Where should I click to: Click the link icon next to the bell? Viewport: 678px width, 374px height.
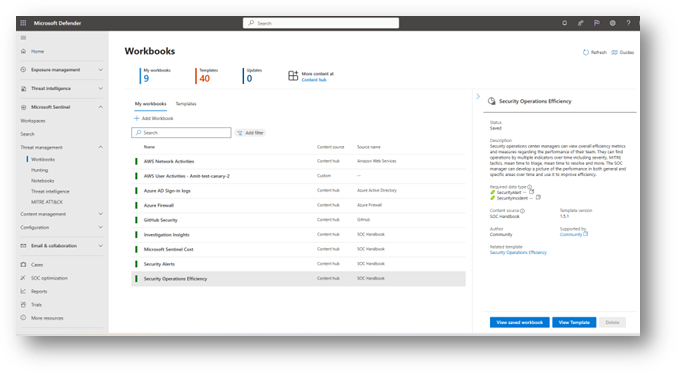(x=580, y=23)
